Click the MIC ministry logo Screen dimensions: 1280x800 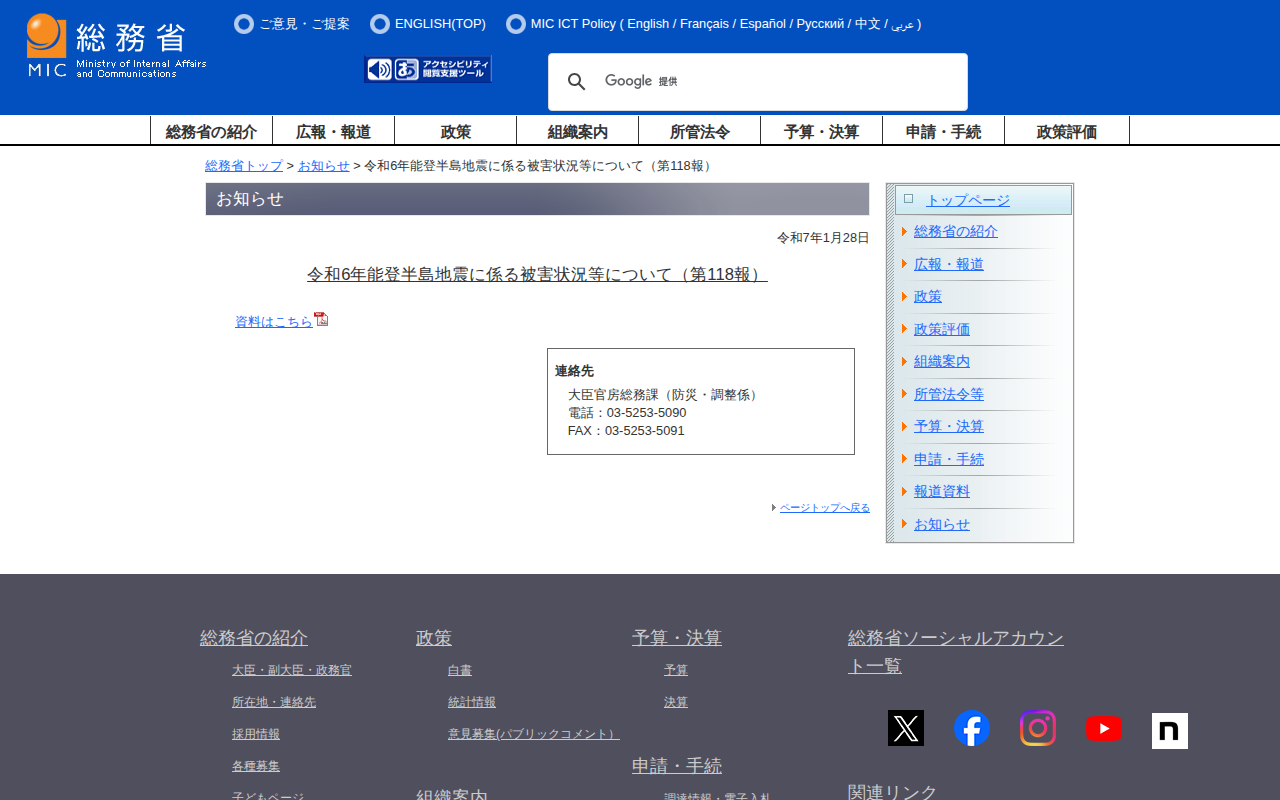(116, 46)
